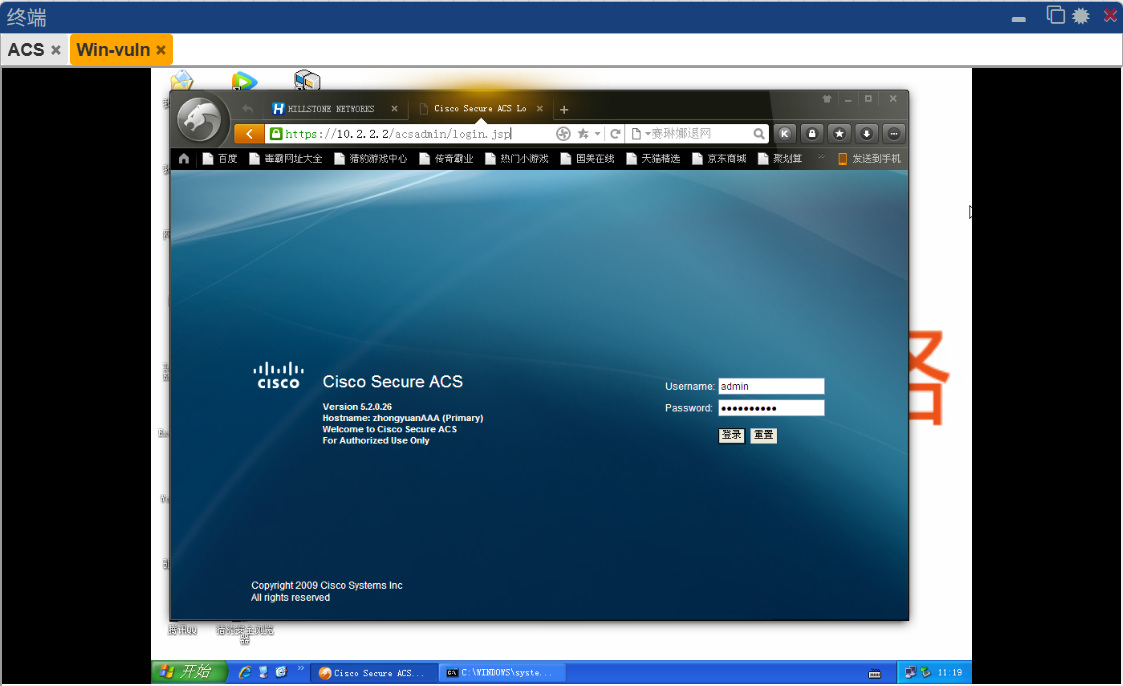Click the orange back arrow button
Screen dimensions: 1123x686
click(249, 133)
